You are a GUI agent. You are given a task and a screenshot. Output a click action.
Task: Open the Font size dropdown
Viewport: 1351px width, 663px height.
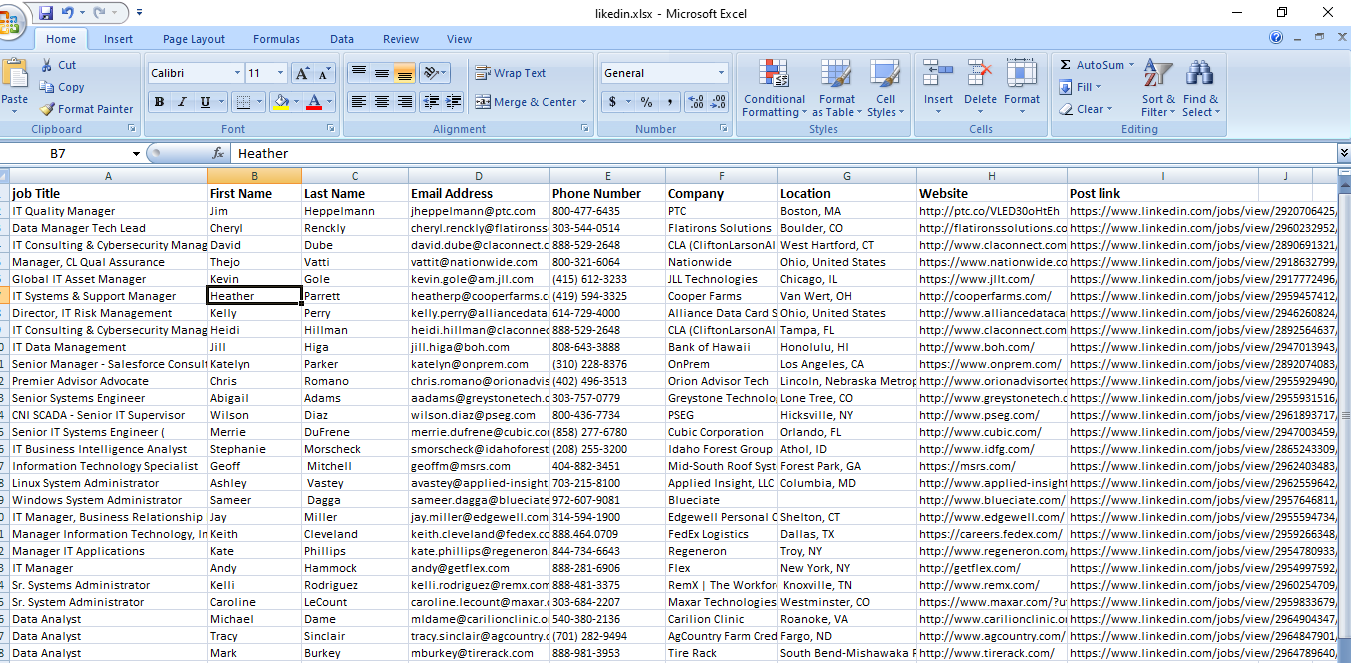coord(280,73)
